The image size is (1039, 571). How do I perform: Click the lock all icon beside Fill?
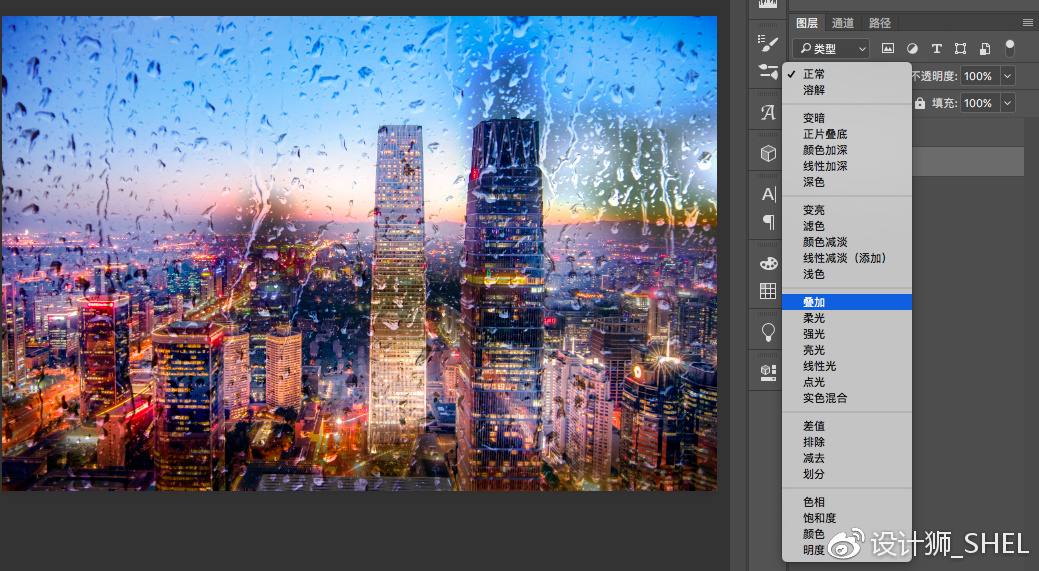[x=920, y=103]
